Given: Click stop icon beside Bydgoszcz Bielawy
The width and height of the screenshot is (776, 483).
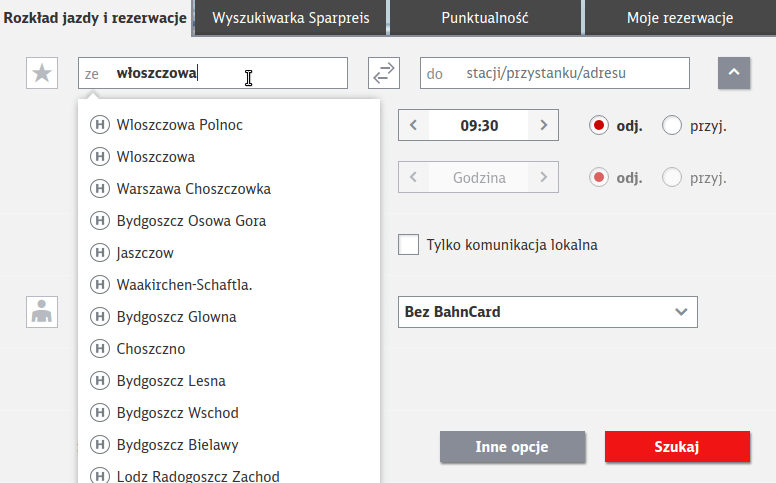Looking at the screenshot, I should click(x=99, y=445).
